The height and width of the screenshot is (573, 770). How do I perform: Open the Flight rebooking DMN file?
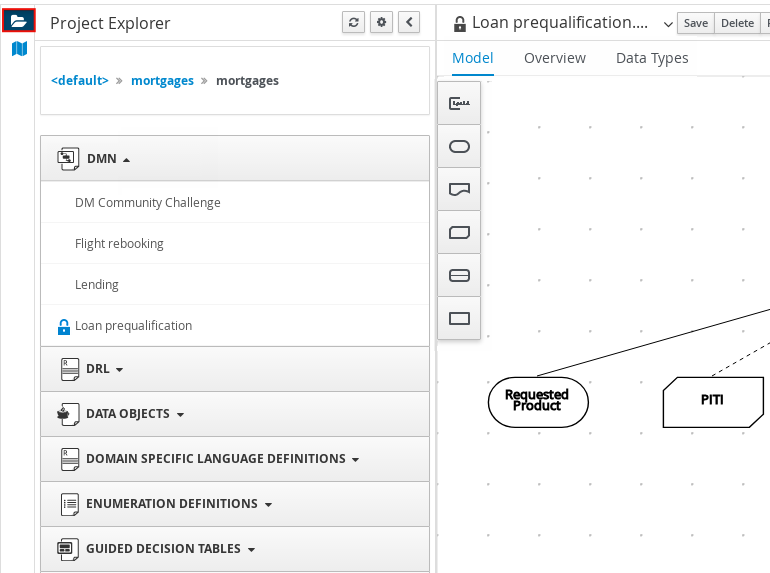119,244
